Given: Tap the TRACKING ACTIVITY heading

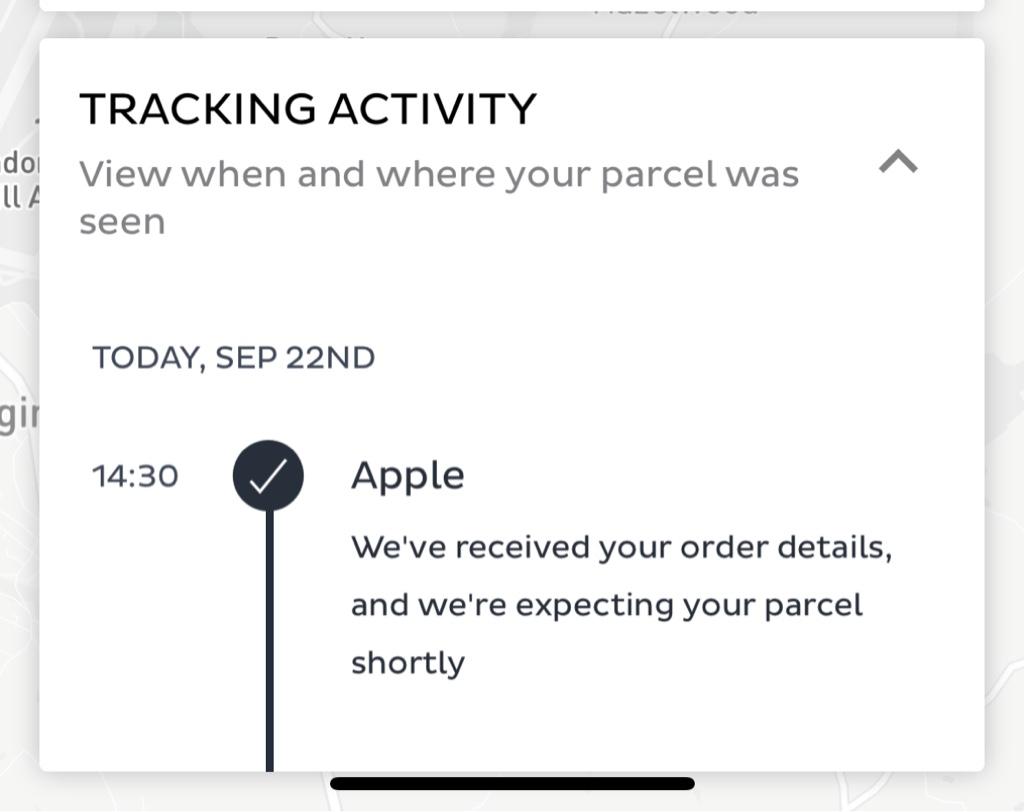Looking at the screenshot, I should [308, 109].
